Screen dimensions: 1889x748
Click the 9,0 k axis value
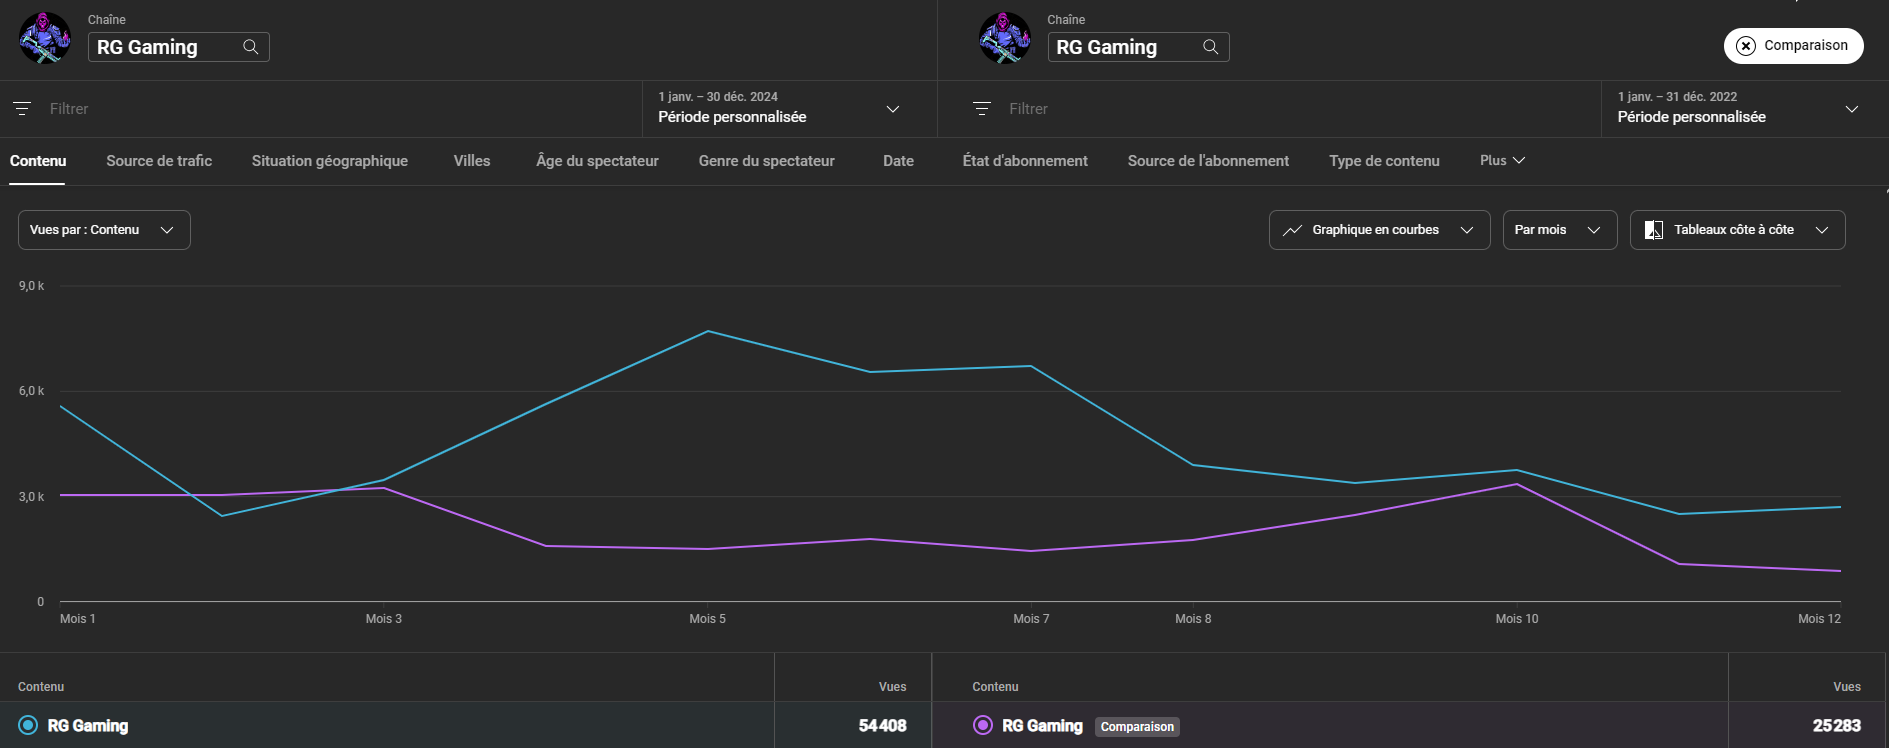tap(32, 286)
